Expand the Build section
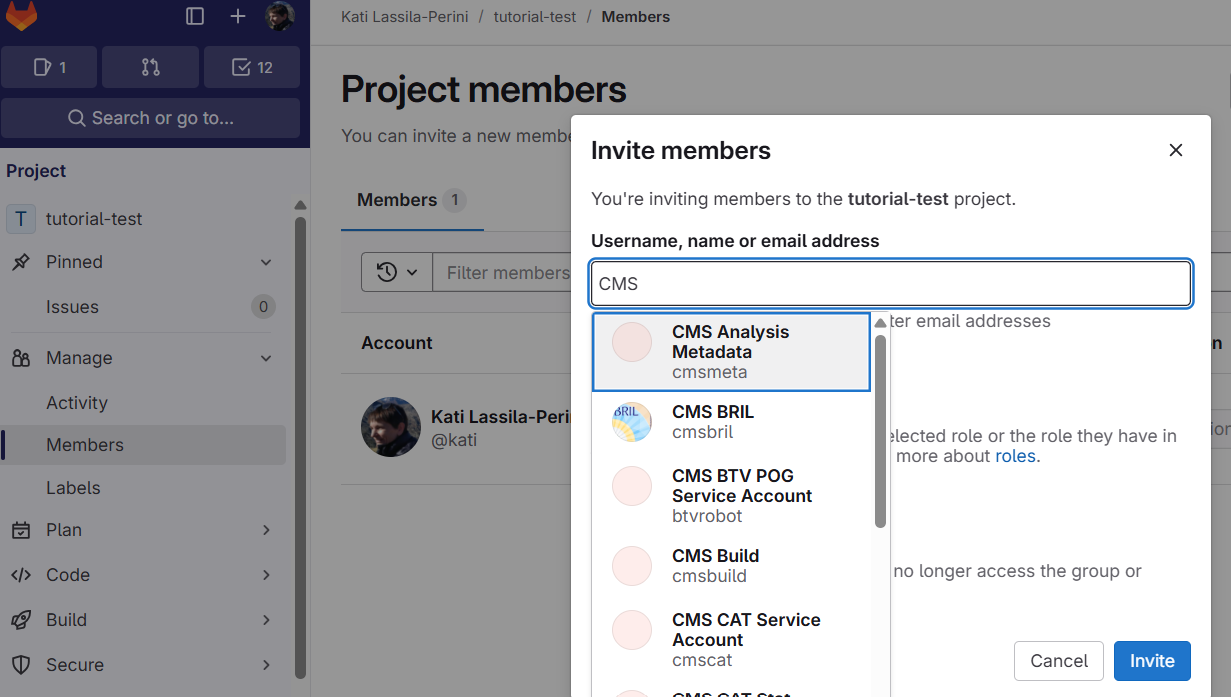Screen dimensions: 1231x697 (x=266, y=620)
